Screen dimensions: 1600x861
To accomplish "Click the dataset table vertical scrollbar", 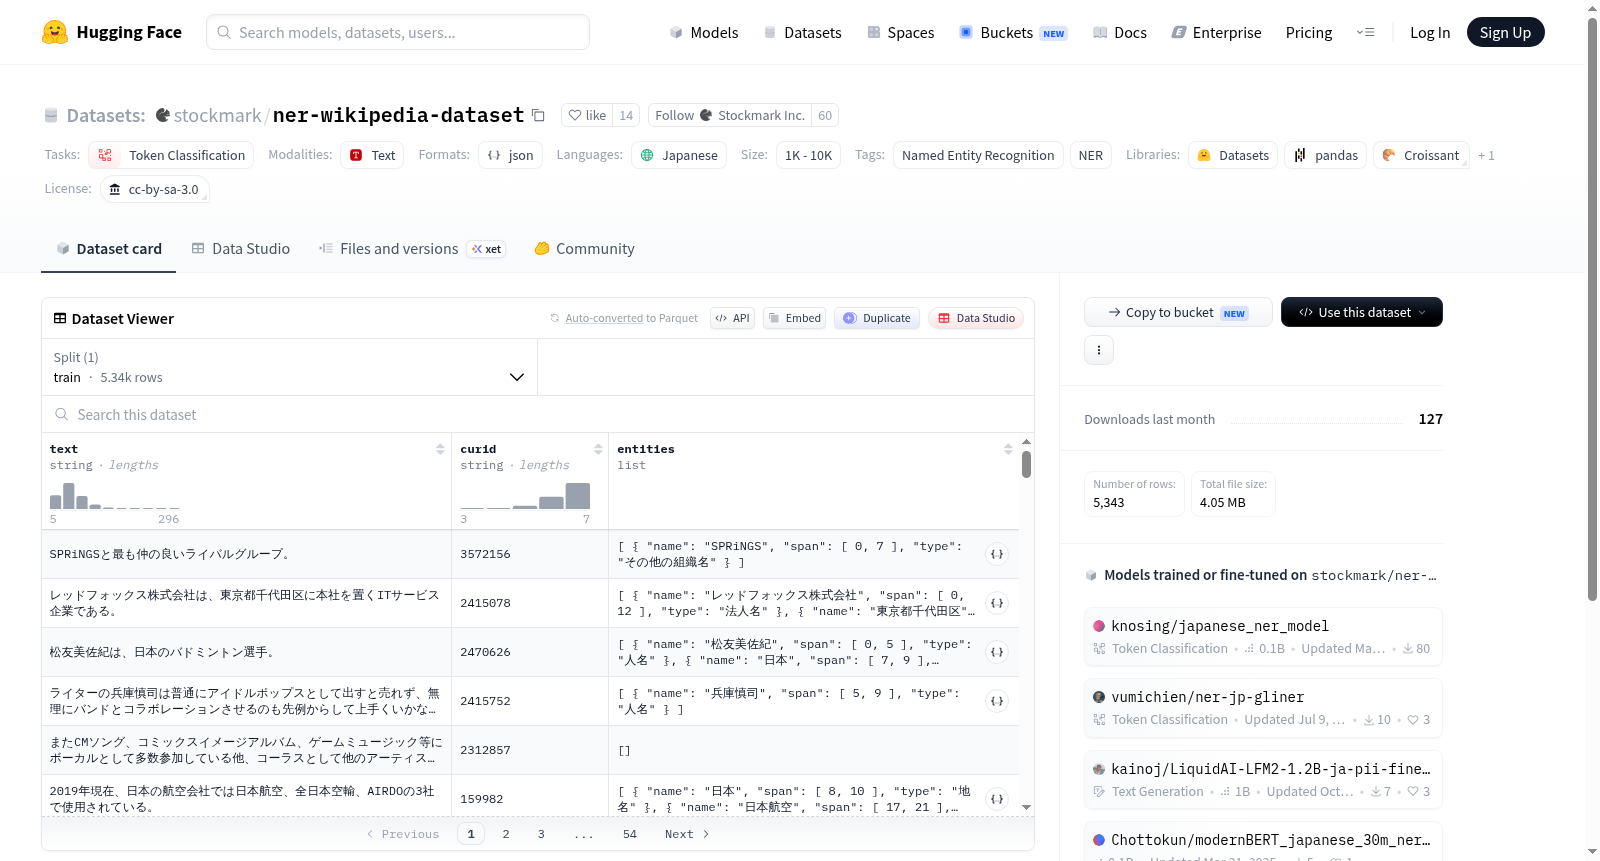I will (1026, 465).
